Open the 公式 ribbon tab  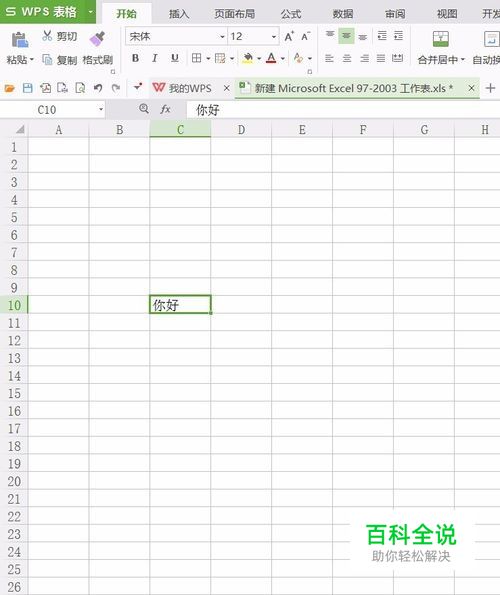(x=291, y=14)
